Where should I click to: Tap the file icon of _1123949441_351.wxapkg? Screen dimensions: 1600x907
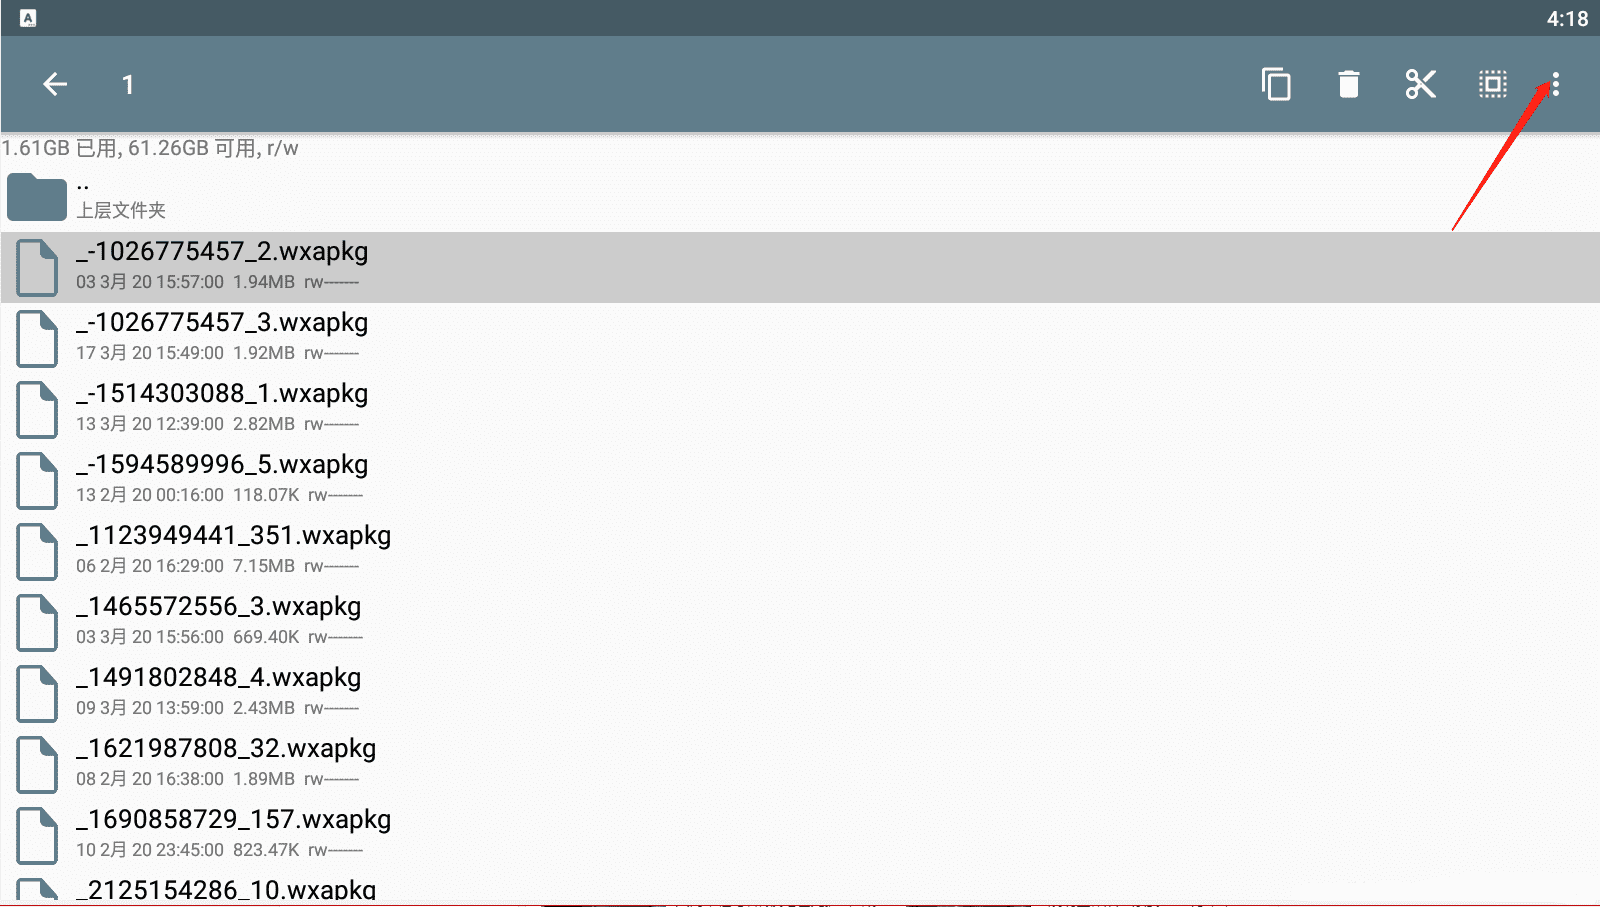(x=37, y=551)
